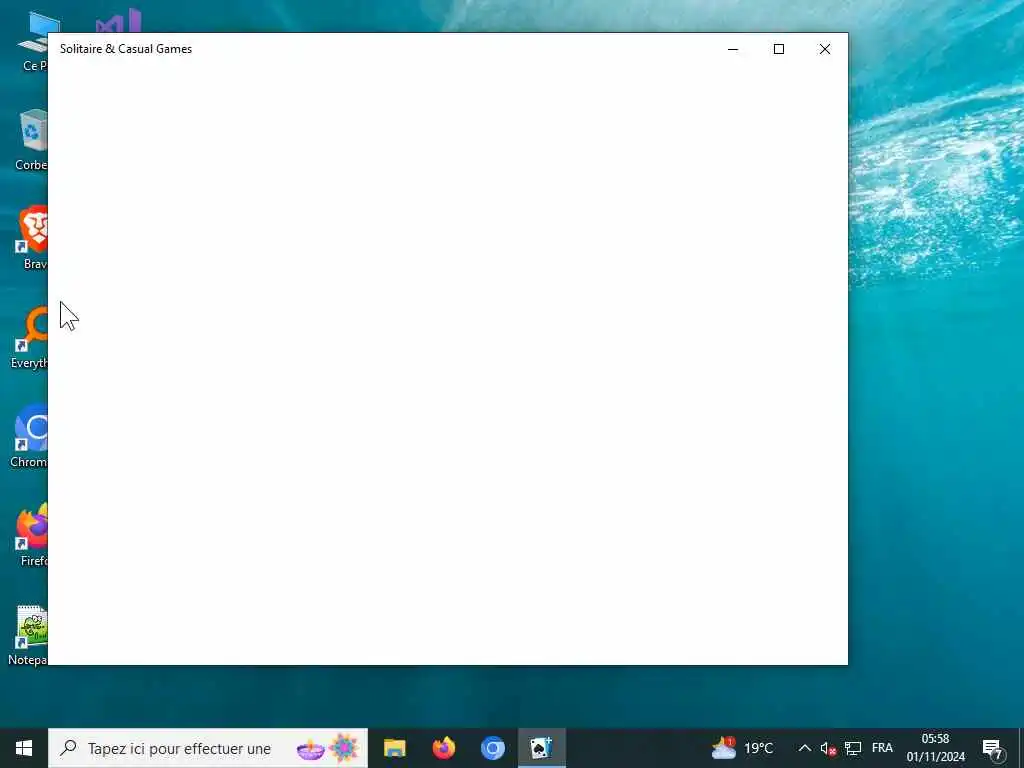Click the Diwali search highlight icon

coord(327,748)
